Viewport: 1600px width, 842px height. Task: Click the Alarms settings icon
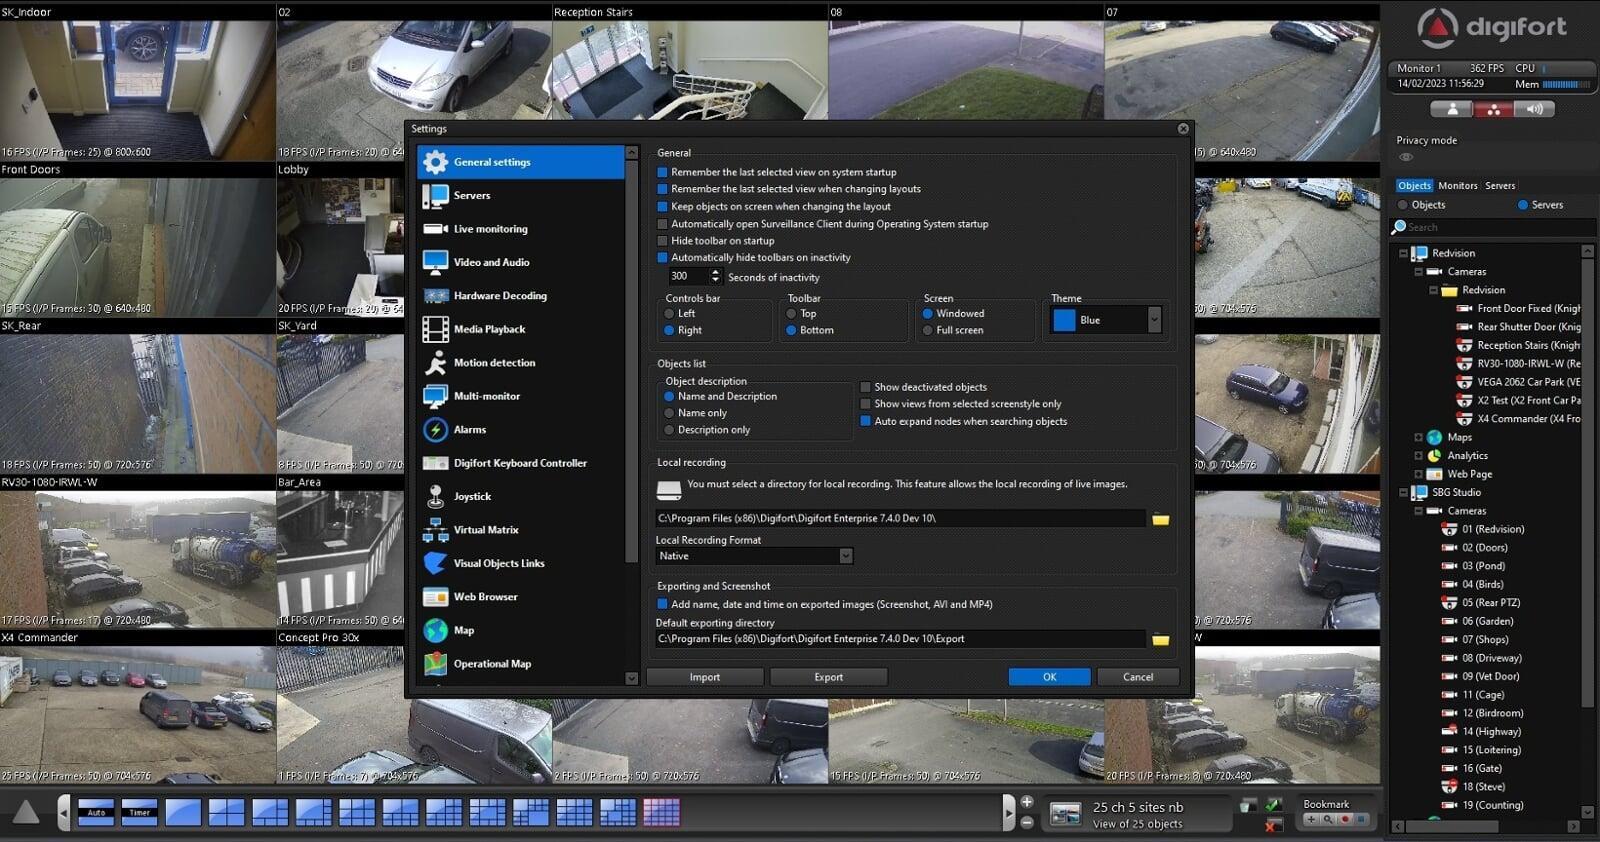(x=435, y=430)
